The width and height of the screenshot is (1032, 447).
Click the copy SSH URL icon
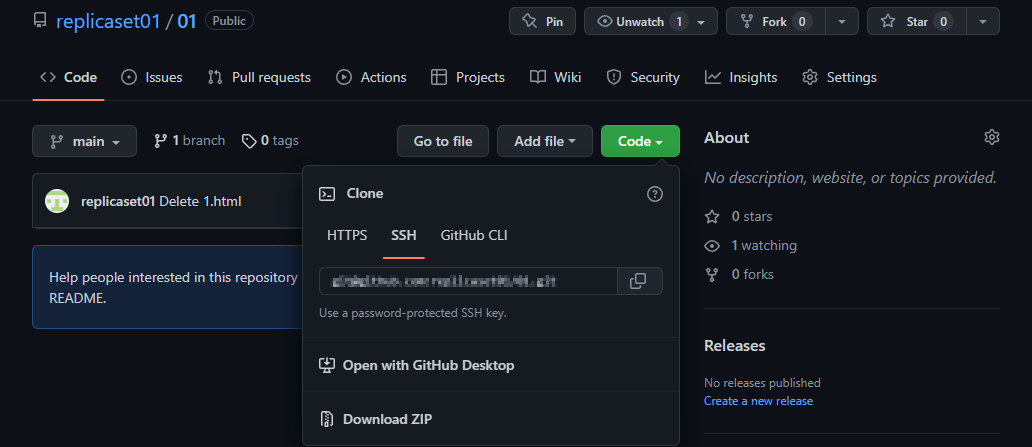pyautogui.click(x=638, y=281)
